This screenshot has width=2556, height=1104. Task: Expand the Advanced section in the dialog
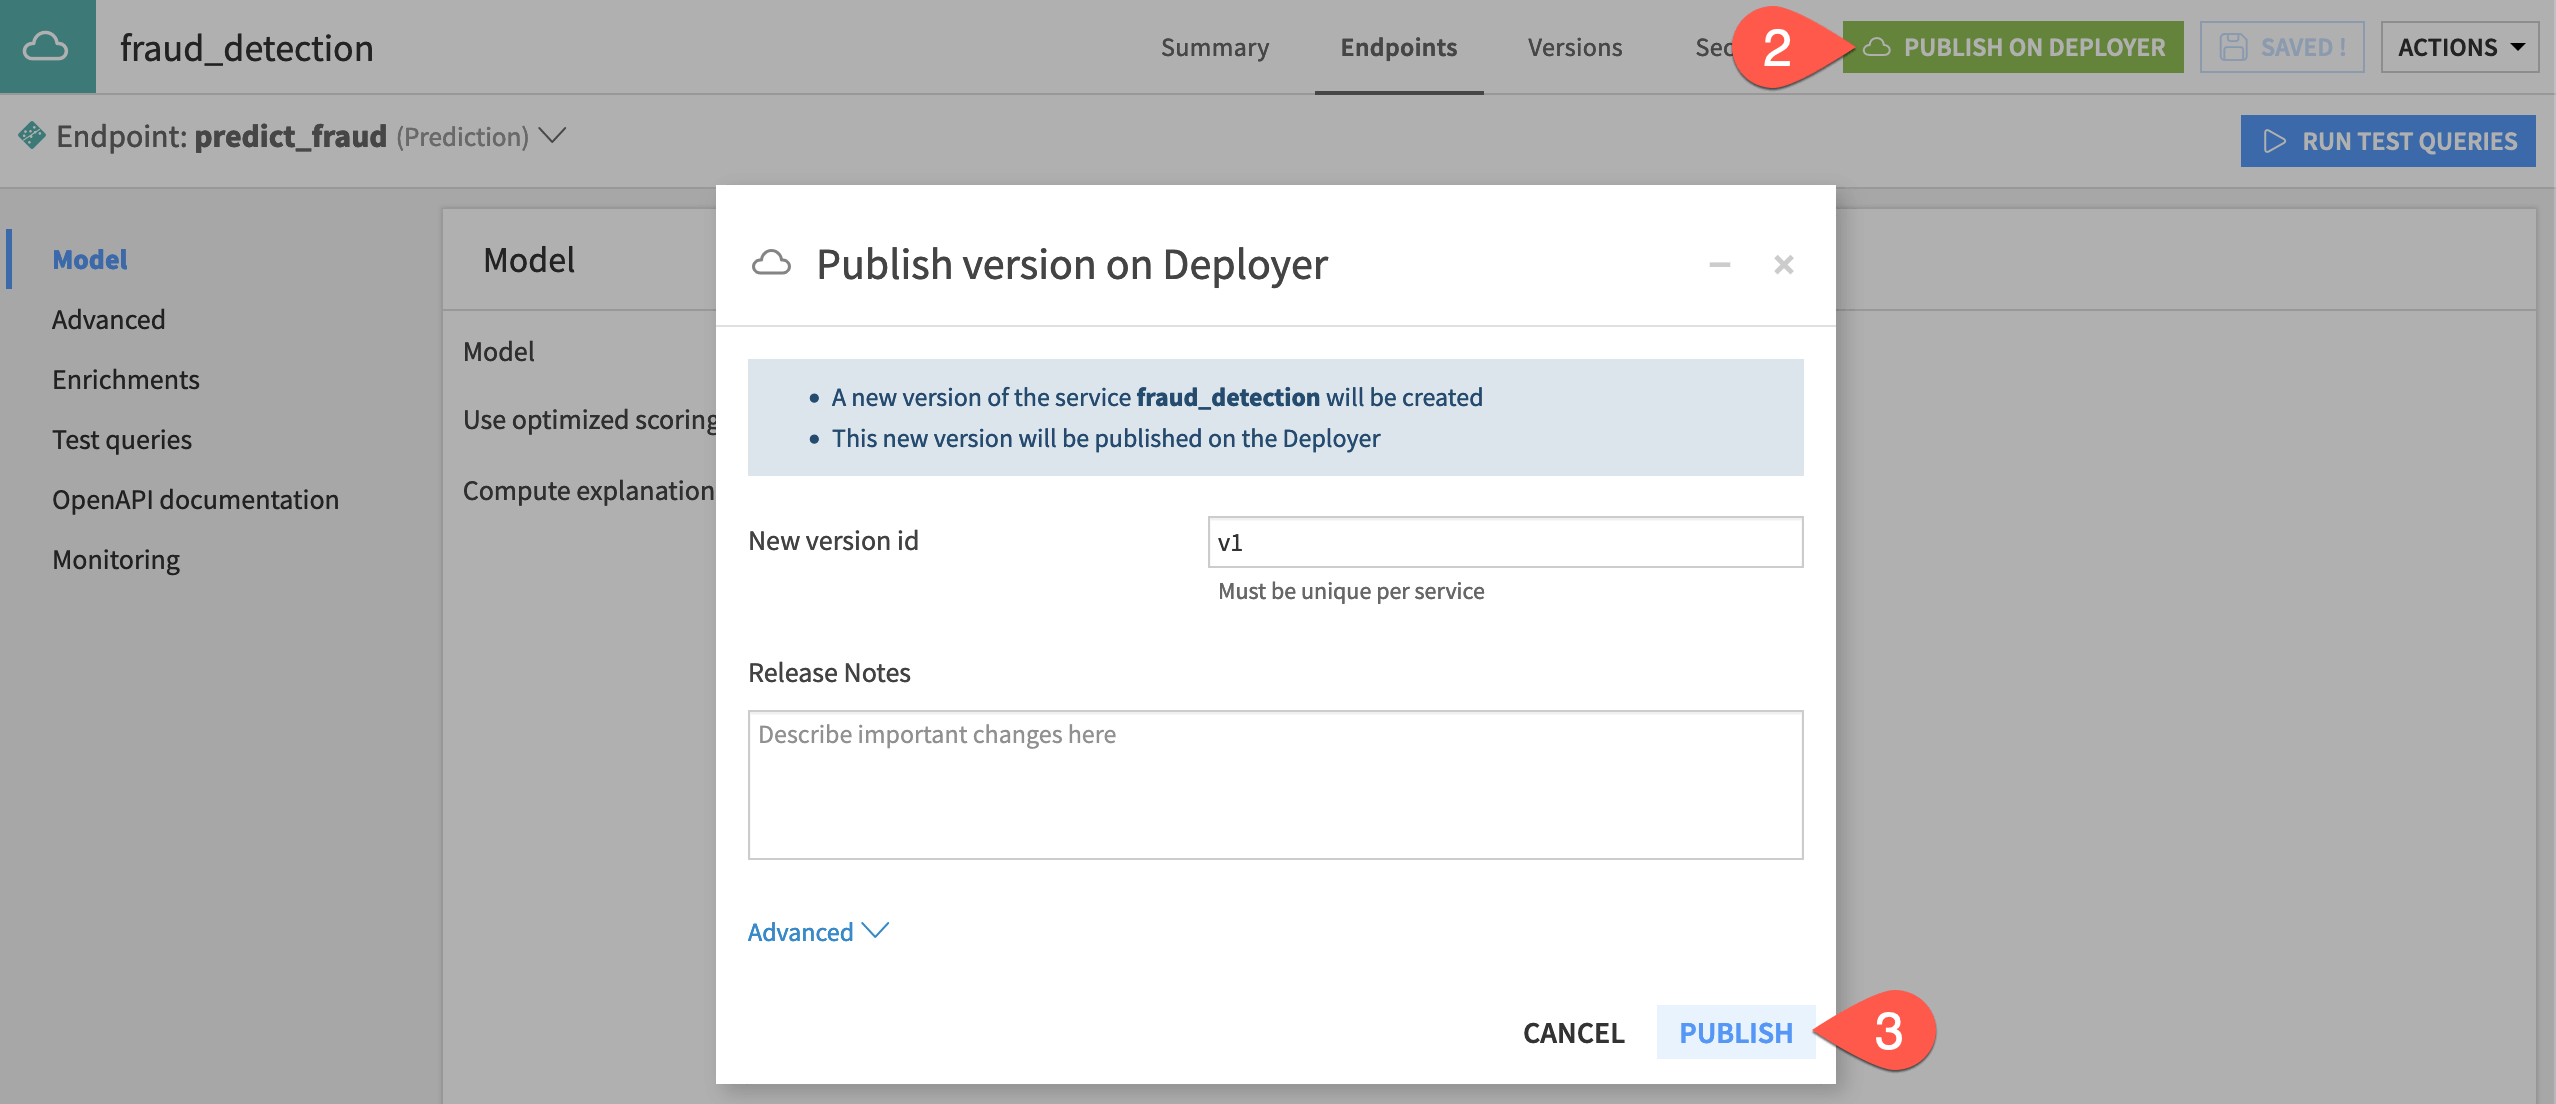click(818, 931)
